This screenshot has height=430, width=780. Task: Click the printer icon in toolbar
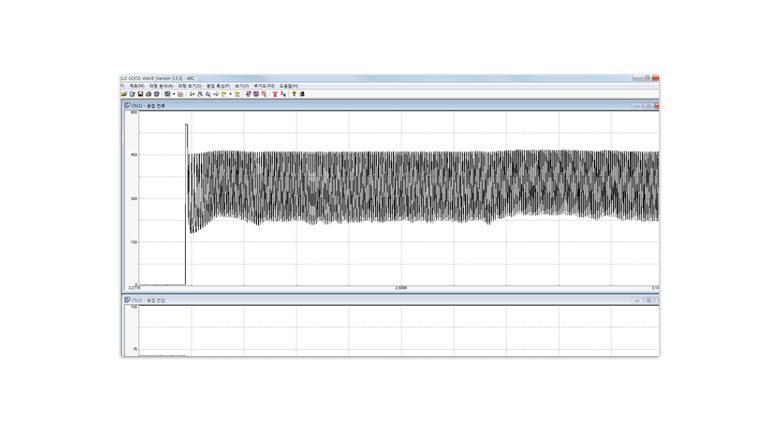pyautogui.click(x=148, y=94)
